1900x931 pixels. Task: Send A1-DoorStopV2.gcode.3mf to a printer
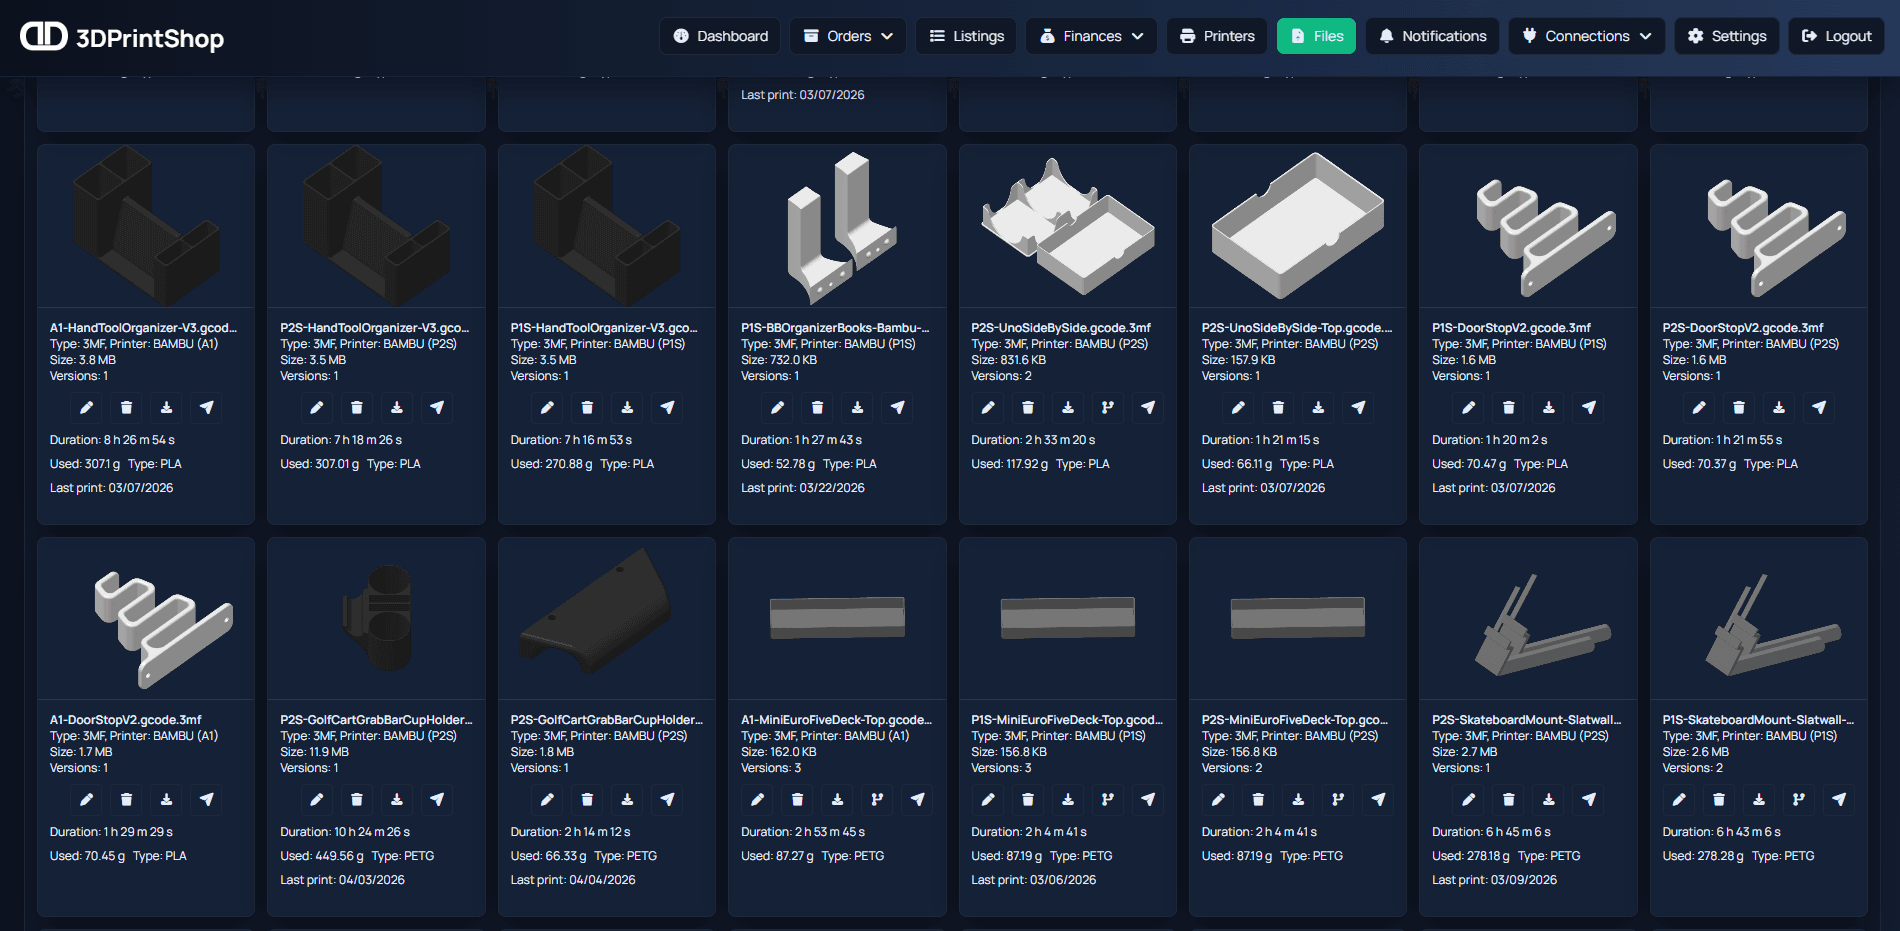[206, 800]
